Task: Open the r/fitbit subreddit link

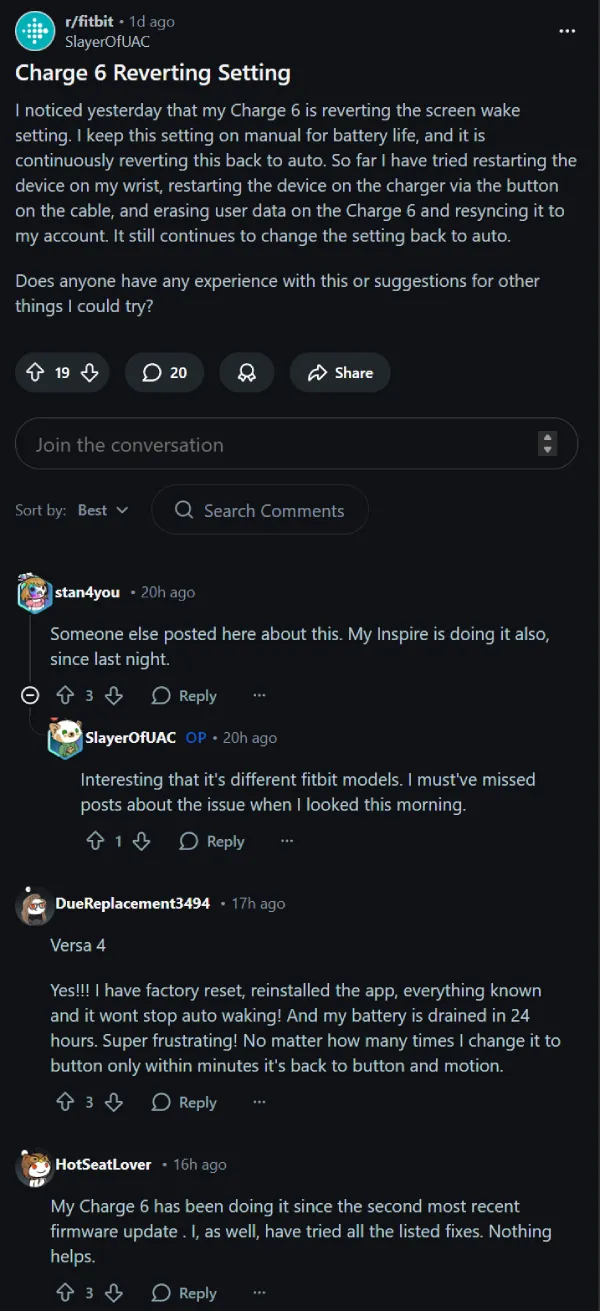Action: tap(90, 21)
